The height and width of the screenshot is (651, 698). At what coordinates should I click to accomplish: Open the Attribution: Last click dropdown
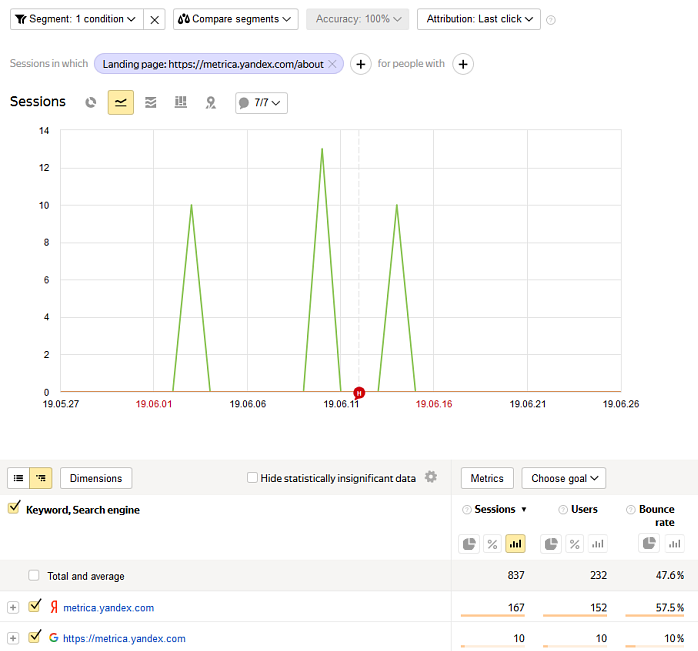[478, 19]
